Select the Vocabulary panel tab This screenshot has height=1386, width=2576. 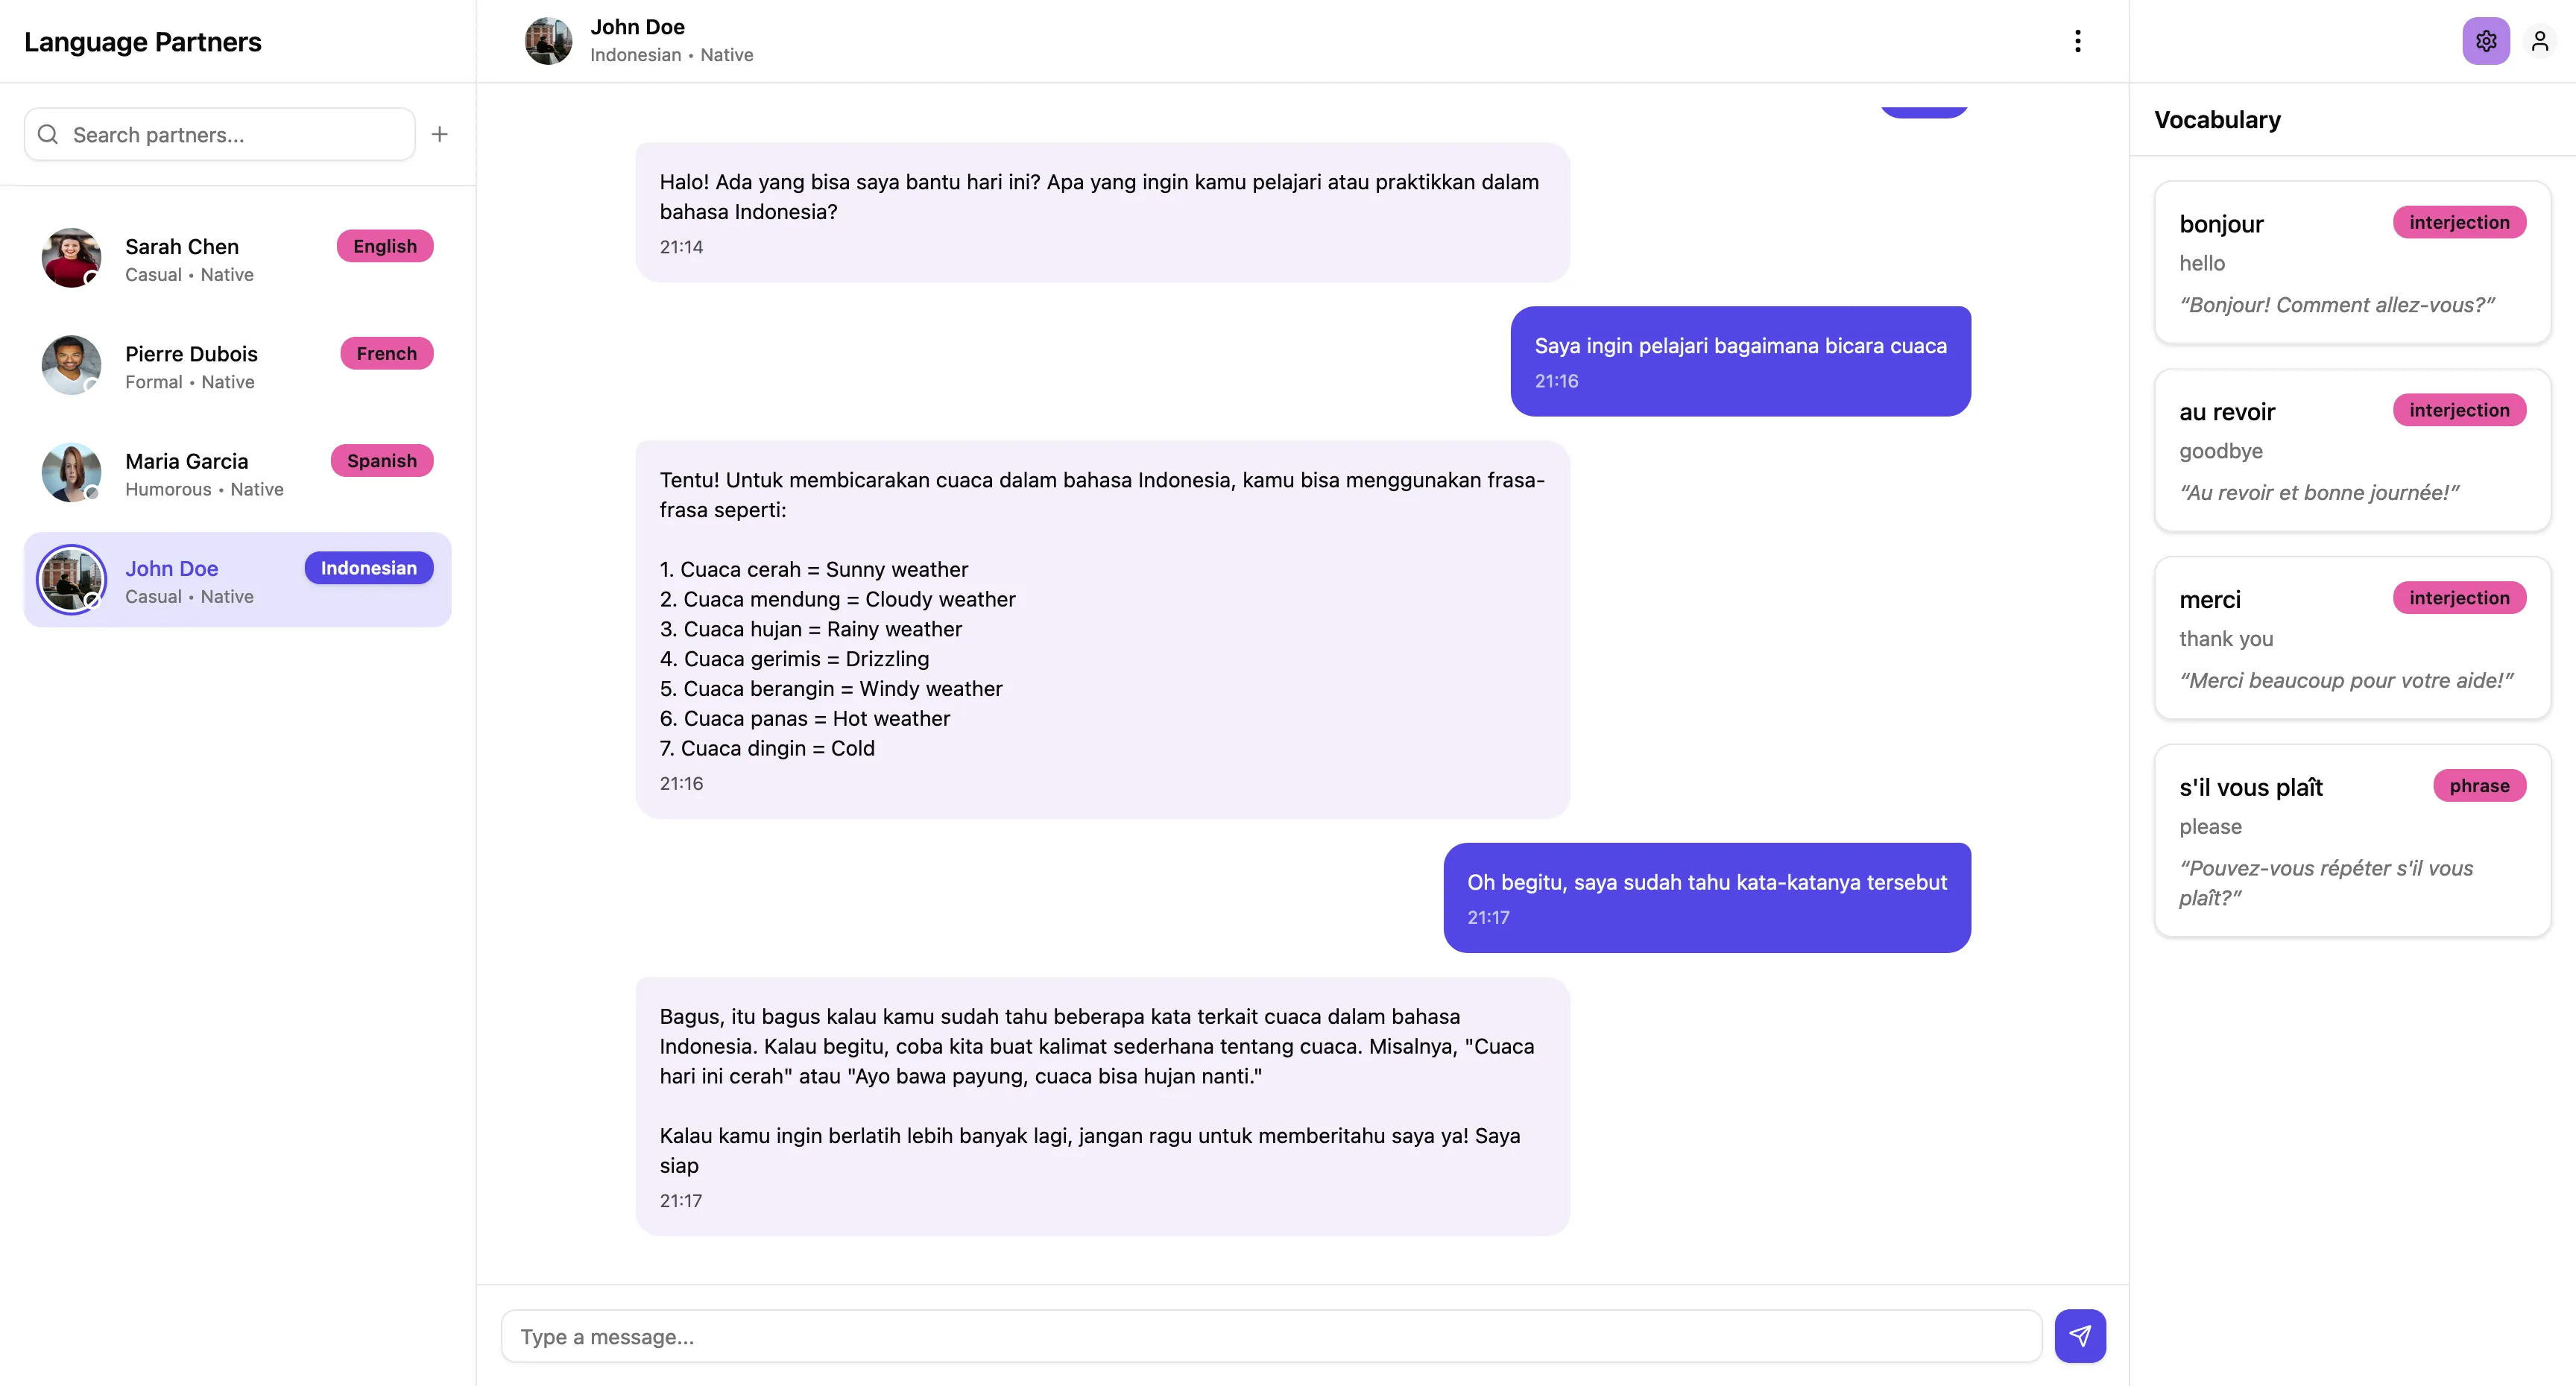tap(2216, 119)
